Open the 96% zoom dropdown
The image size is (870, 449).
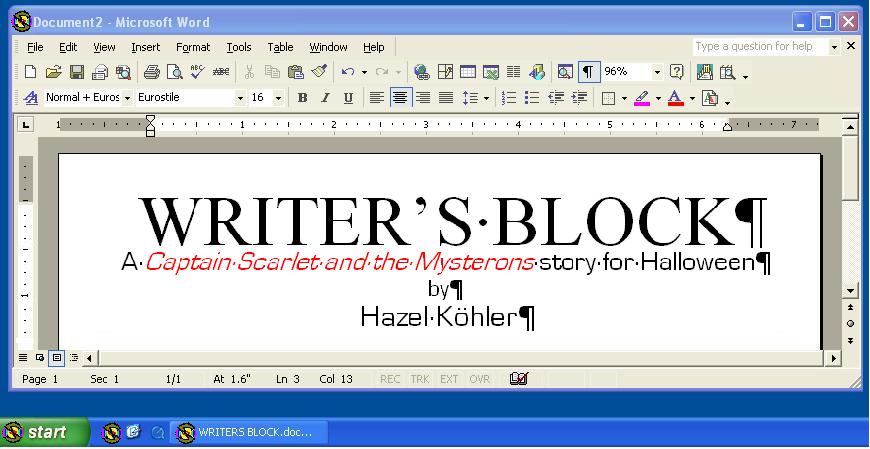657,72
